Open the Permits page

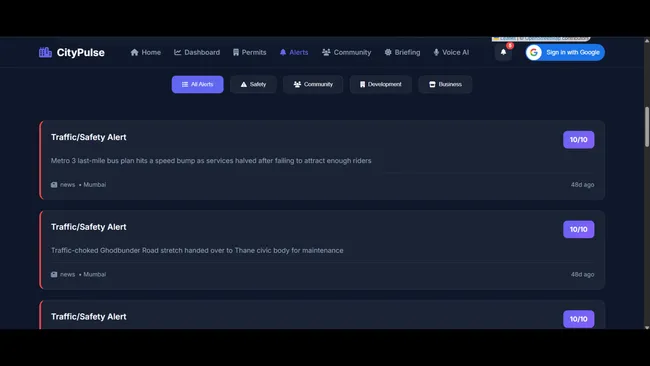250,52
